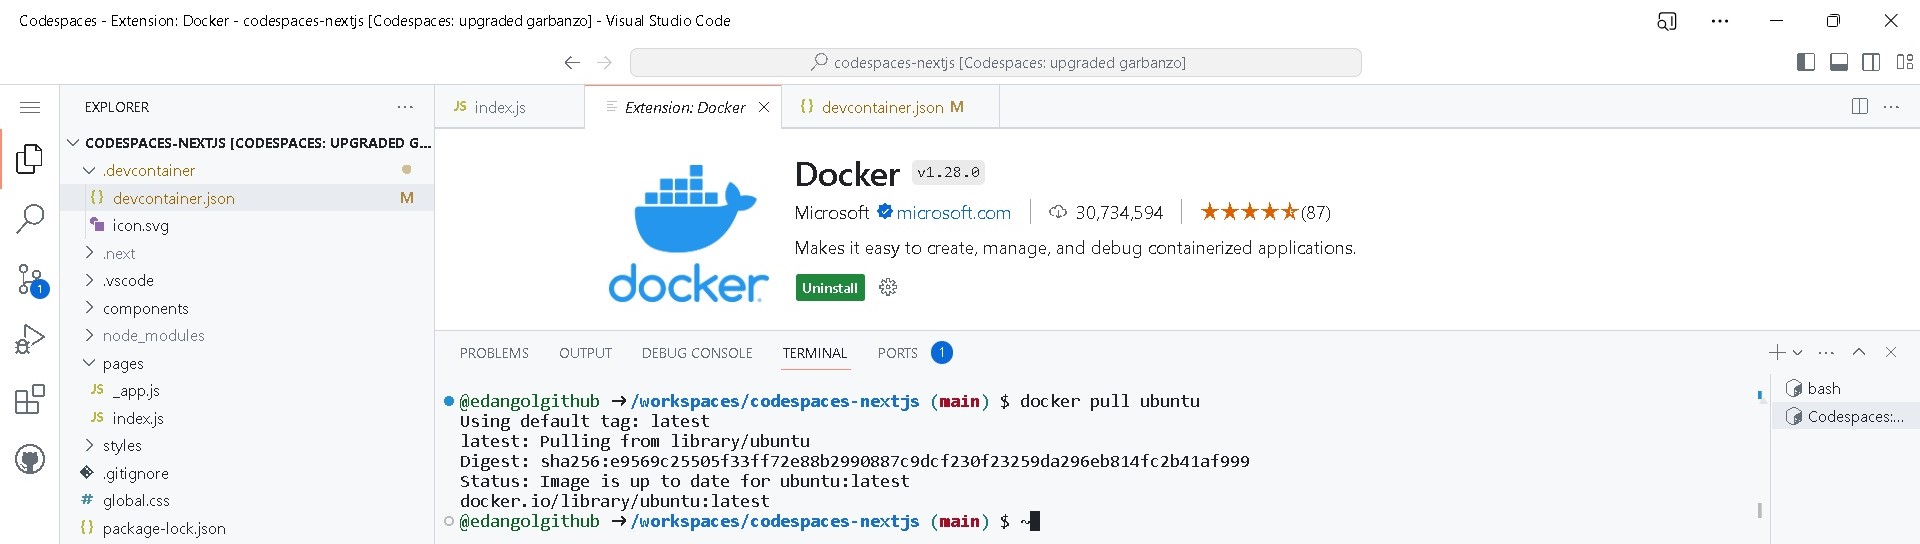Image resolution: width=1920 pixels, height=544 pixels.
Task: Click the command center search field
Action: point(996,62)
